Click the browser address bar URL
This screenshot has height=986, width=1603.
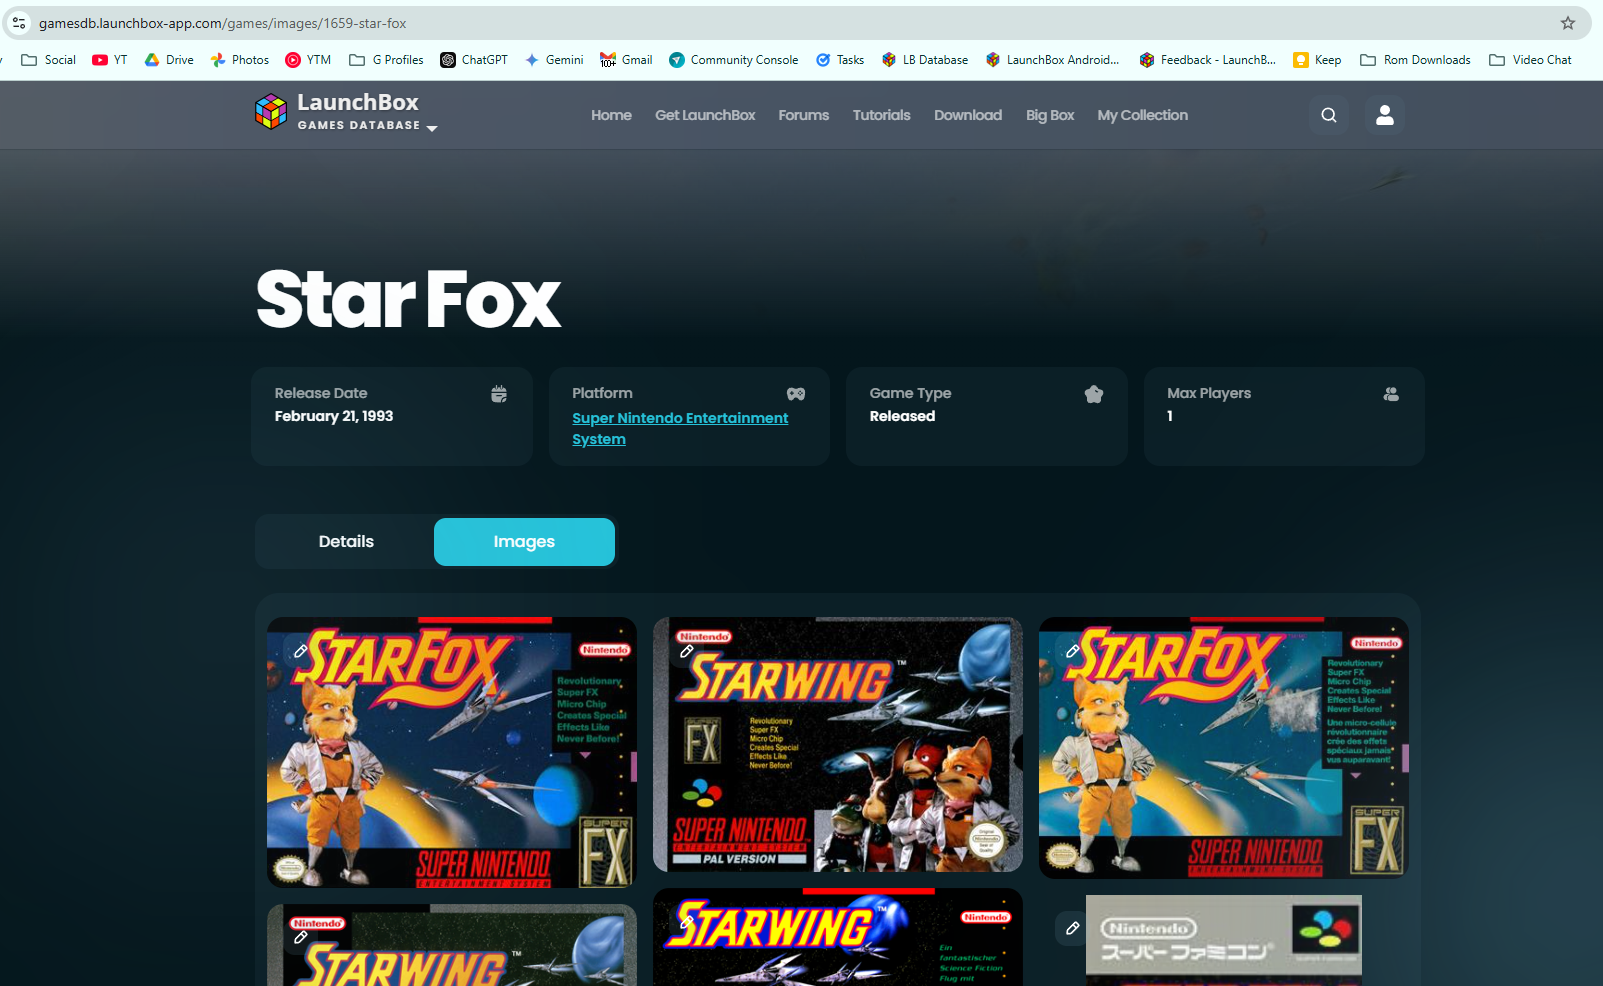222,23
